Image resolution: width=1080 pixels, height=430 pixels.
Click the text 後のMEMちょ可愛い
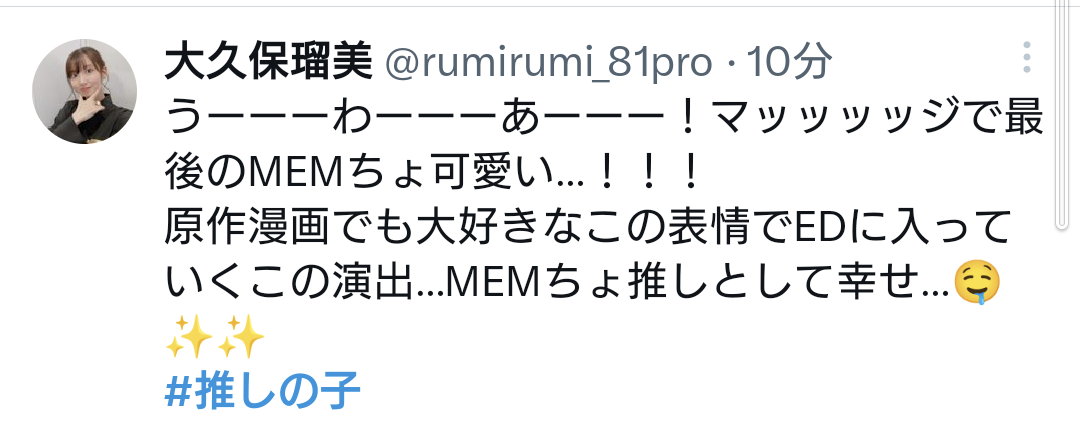pyautogui.click(x=358, y=174)
